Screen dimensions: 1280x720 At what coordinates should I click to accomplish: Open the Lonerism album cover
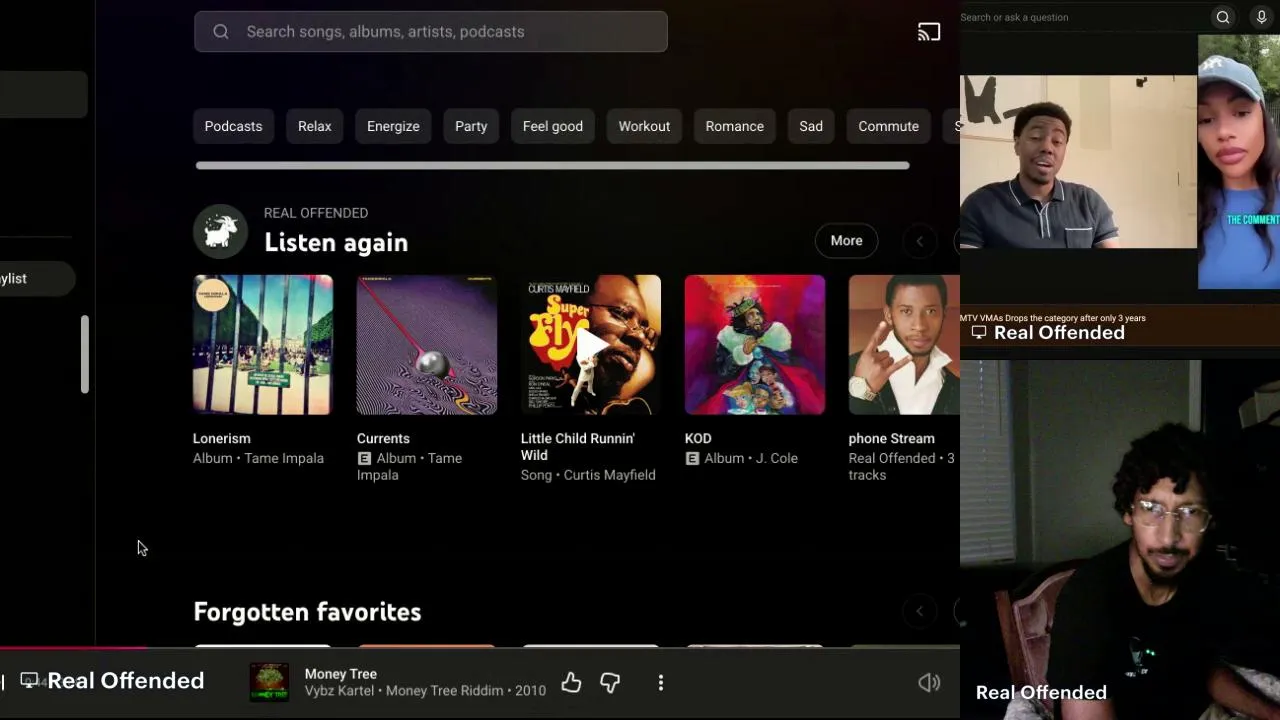tap(263, 345)
